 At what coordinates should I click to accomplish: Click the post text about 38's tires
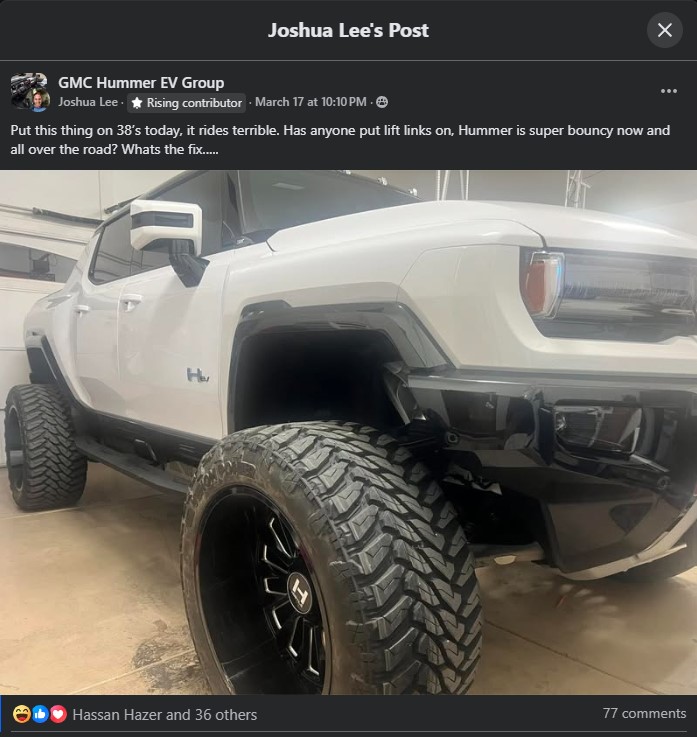[x=340, y=140]
